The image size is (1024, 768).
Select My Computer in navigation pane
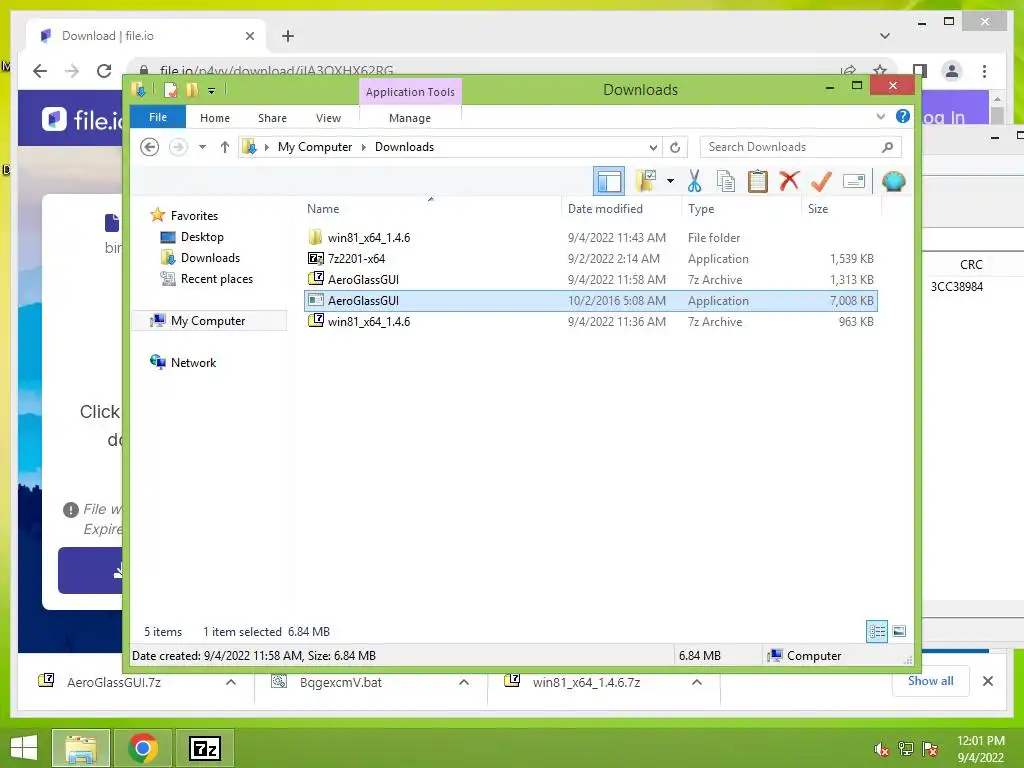[x=208, y=321]
